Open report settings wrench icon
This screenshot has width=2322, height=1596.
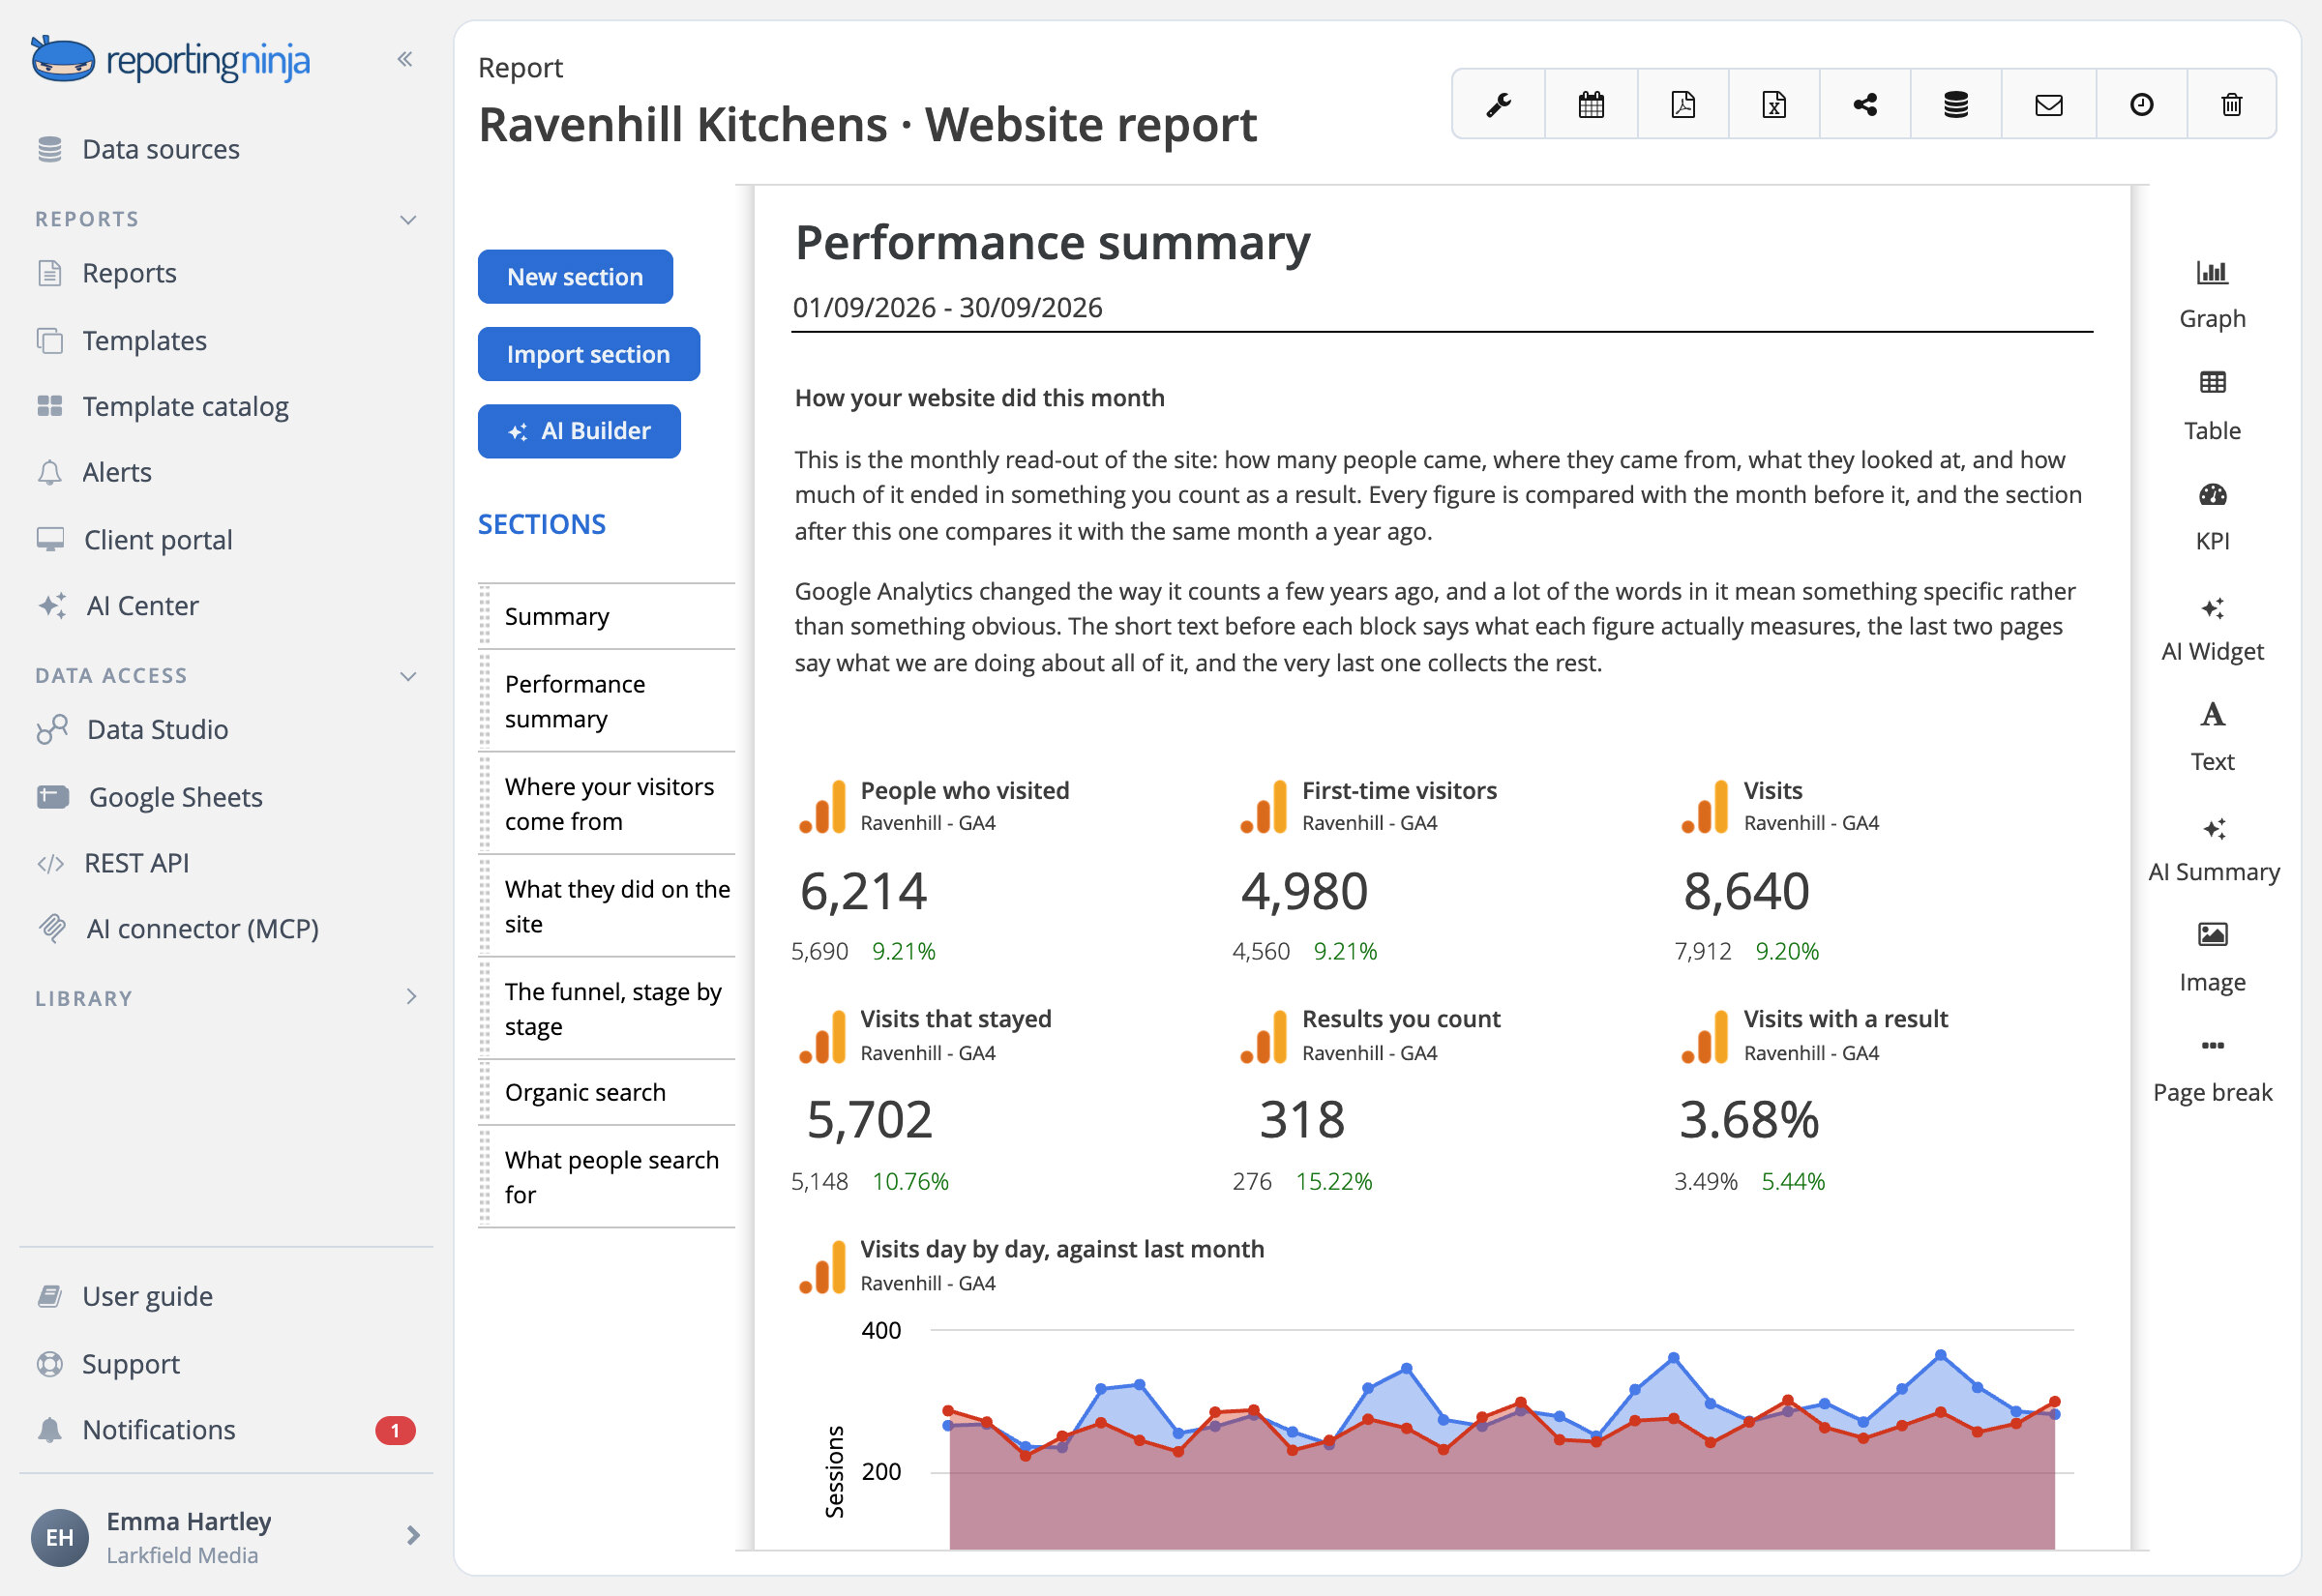point(1498,104)
